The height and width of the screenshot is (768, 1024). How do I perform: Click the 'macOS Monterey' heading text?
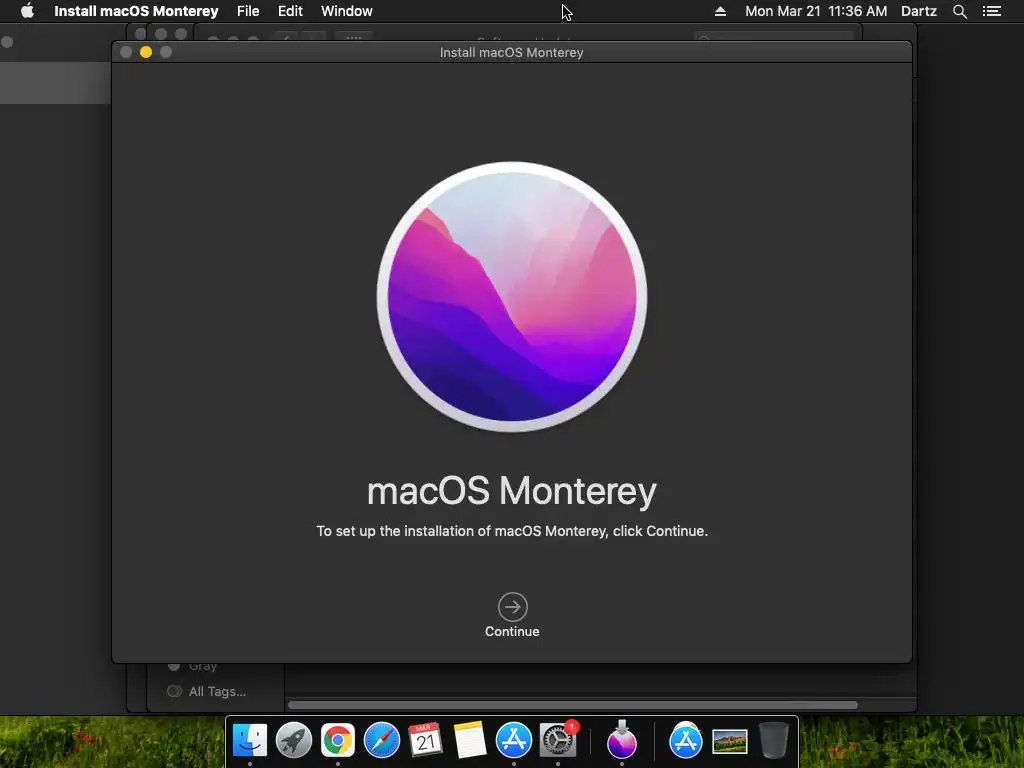pos(512,491)
